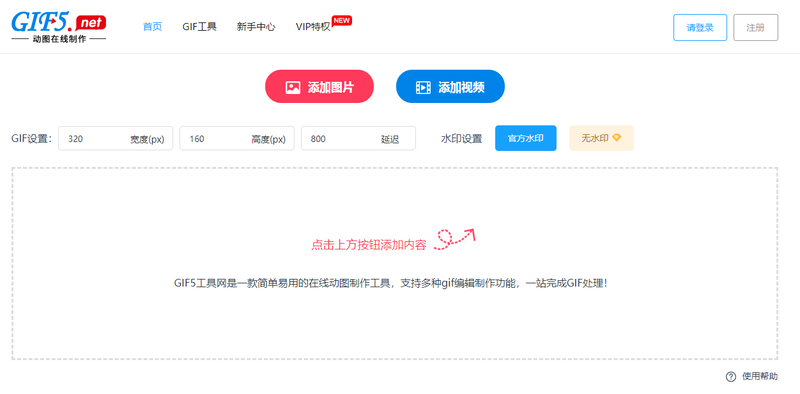Click the 注册 register button
Viewport: 800px width, 394px height.
coord(756,28)
